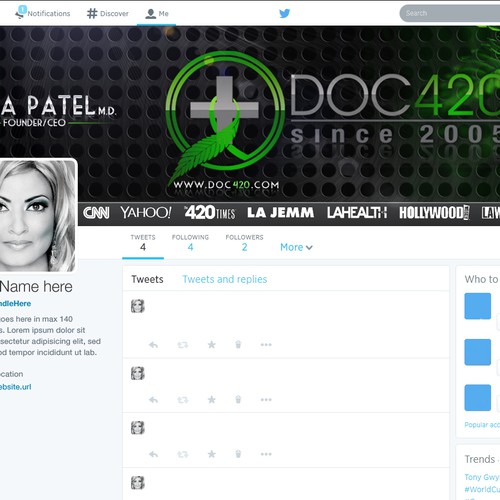Click second suggested account avatar

tap(478, 352)
